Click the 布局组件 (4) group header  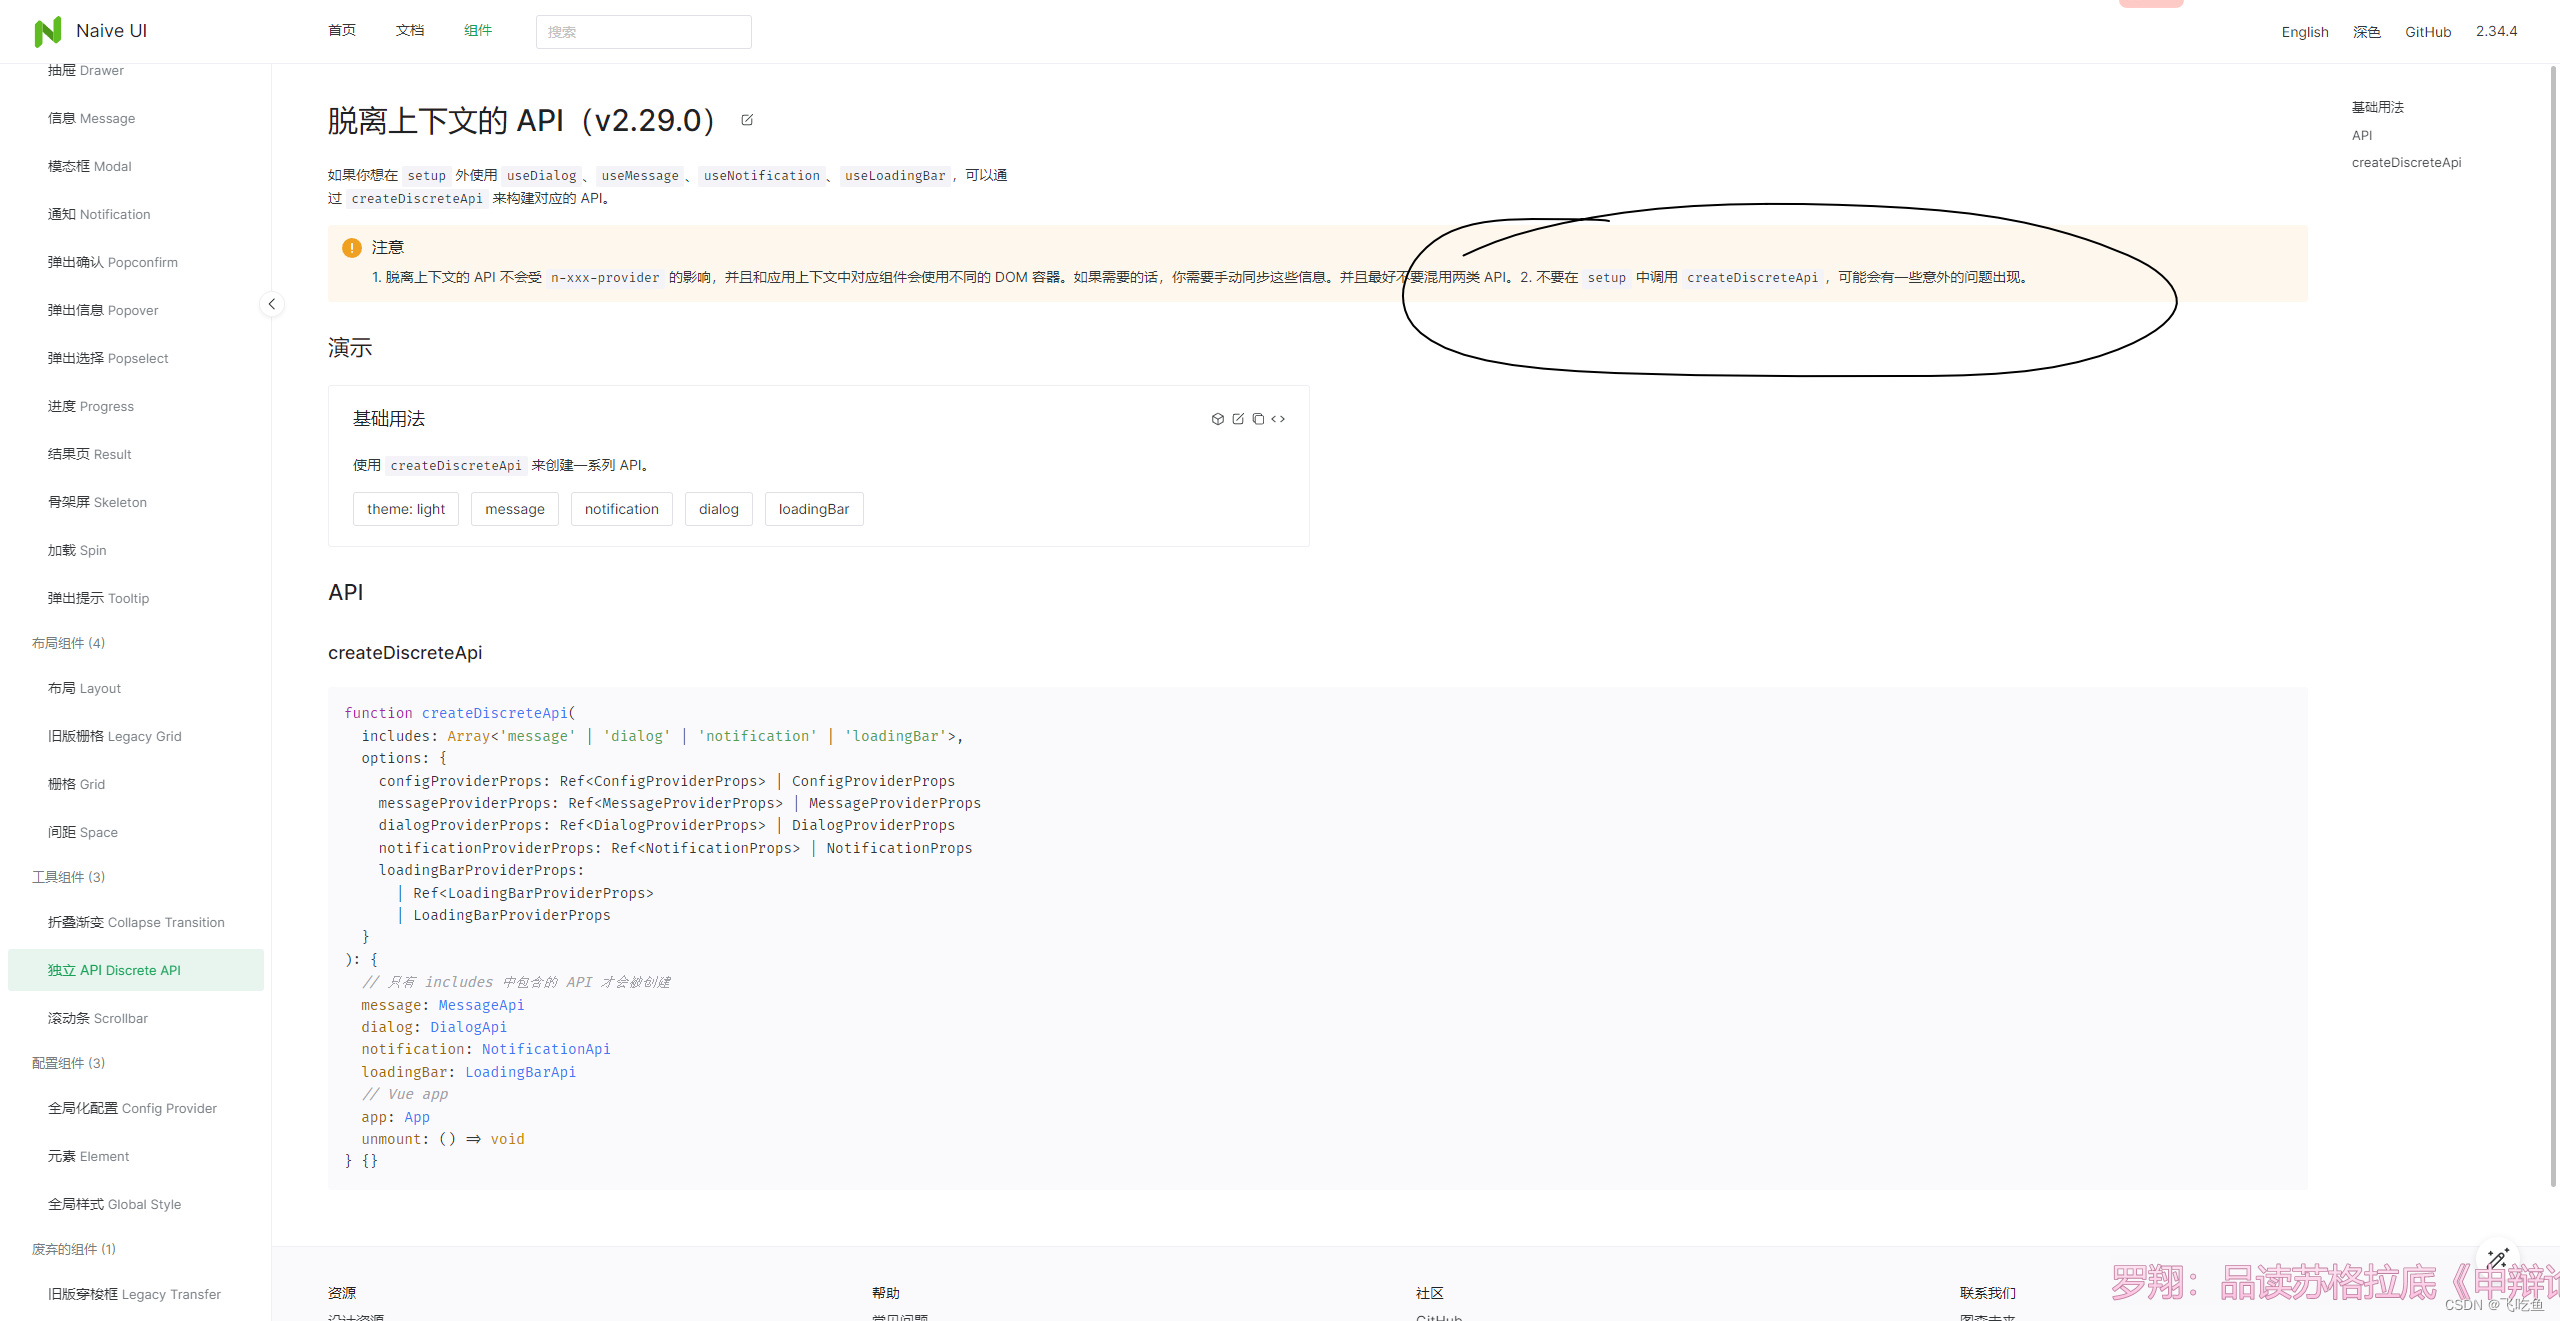pos(68,643)
